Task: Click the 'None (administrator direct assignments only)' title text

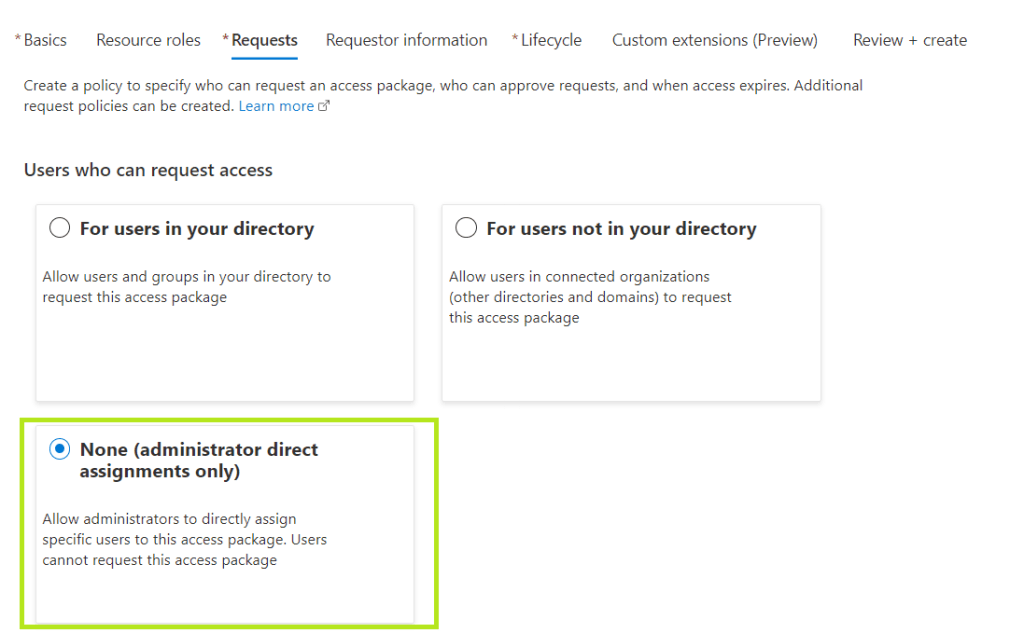Action: click(199, 460)
